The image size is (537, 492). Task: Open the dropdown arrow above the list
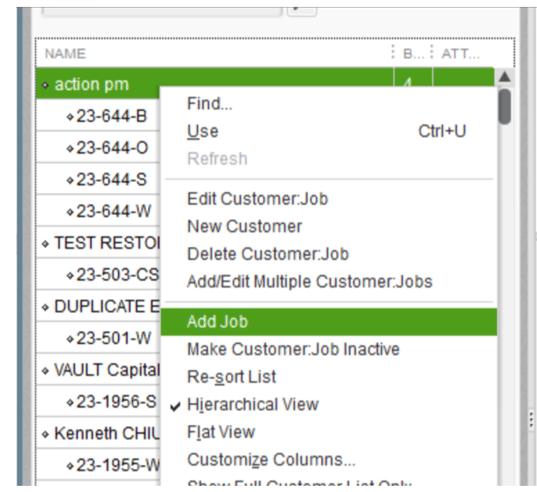[x=302, y=11]
